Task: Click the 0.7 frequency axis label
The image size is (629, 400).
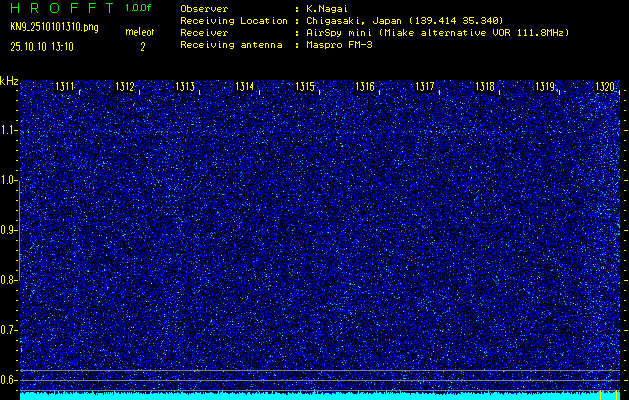Action: point(9,330)
